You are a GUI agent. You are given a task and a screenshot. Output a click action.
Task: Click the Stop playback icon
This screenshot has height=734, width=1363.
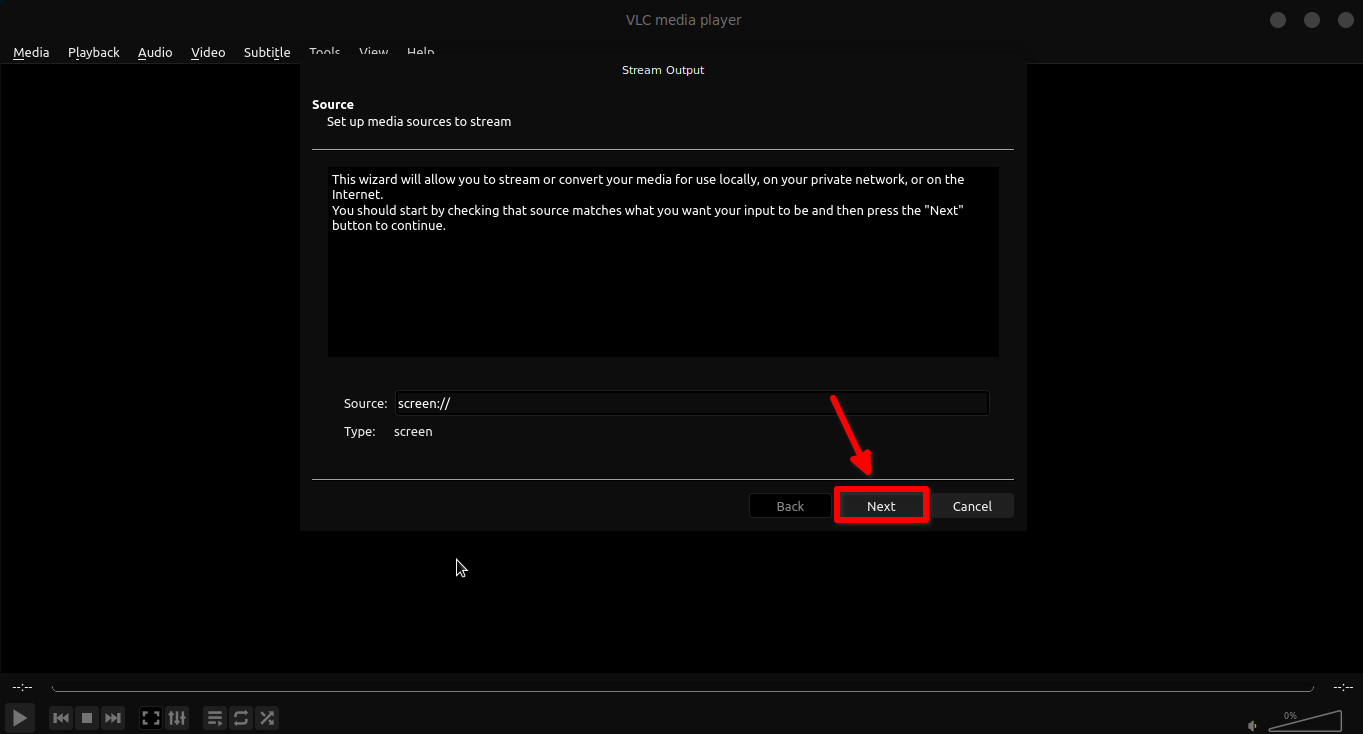click(87, 718)
